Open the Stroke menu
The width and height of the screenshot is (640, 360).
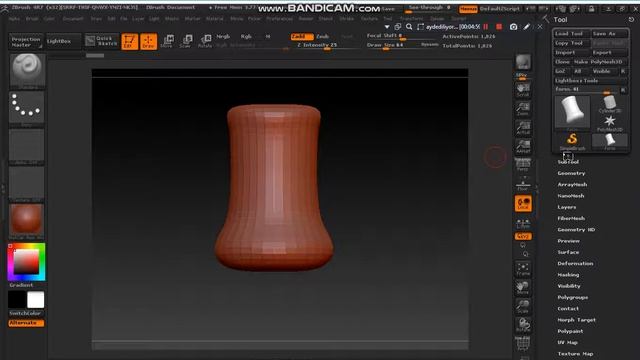347,19
